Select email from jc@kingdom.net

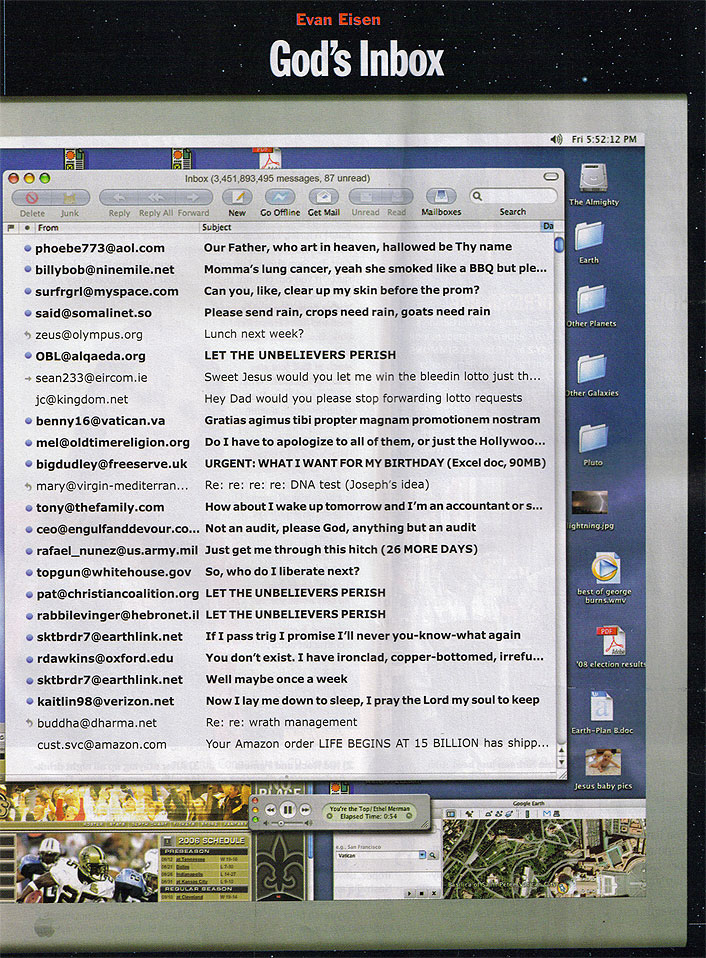(280, 399)
